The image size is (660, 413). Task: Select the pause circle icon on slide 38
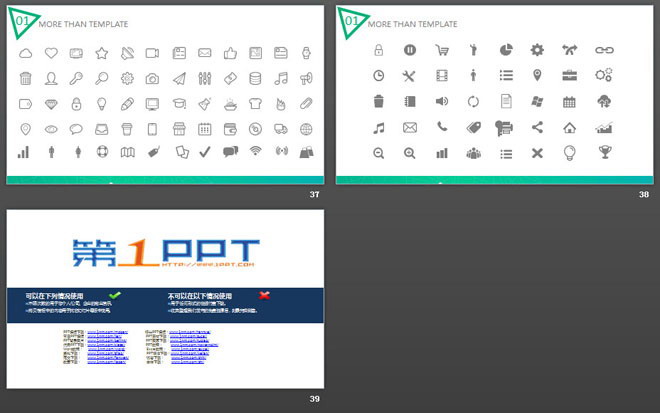click(410, 50)
